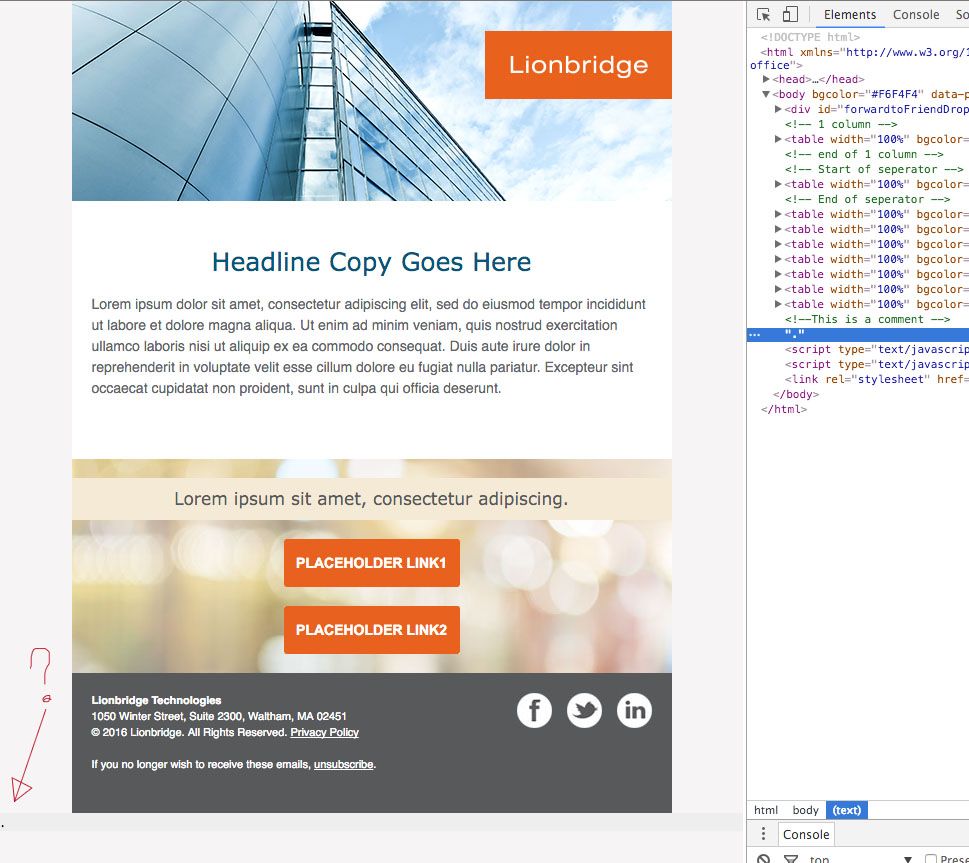The height and width of the screenshot is (863, 969).
Task: Select the first script text/javascript line
Action: [876, 349]
